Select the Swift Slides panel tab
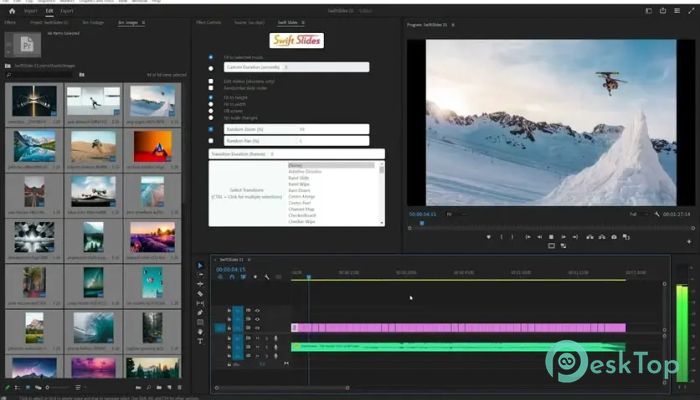Viewport: 700px width, 400px height. [288, 22]
